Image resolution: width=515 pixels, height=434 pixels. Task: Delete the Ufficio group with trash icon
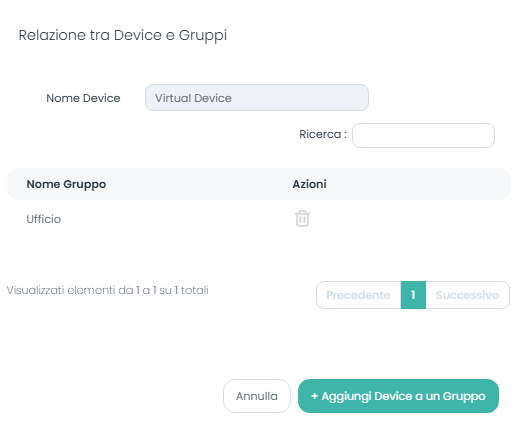pyautogui.click(x=302, y=219)
